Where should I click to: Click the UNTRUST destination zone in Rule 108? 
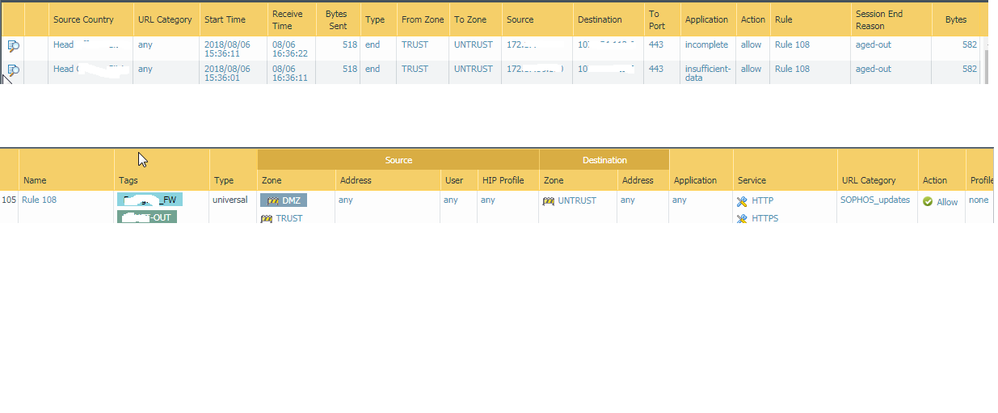(x=577, y=201)
